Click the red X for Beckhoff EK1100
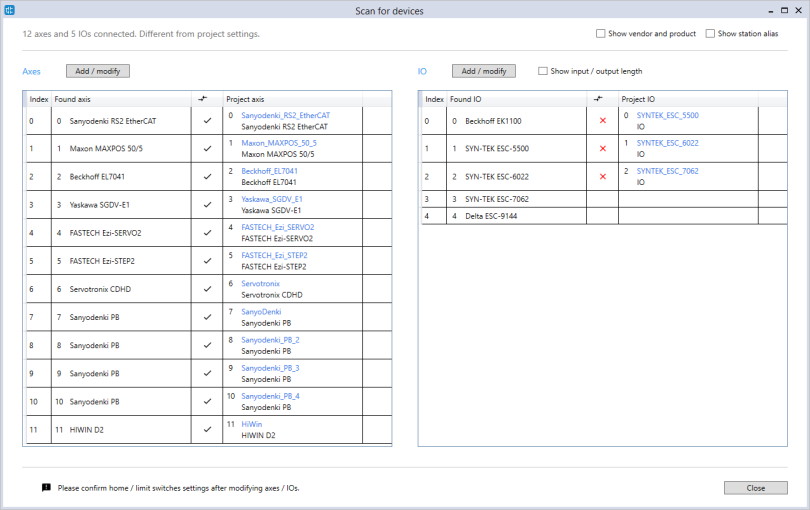 (x=602, y=121)
